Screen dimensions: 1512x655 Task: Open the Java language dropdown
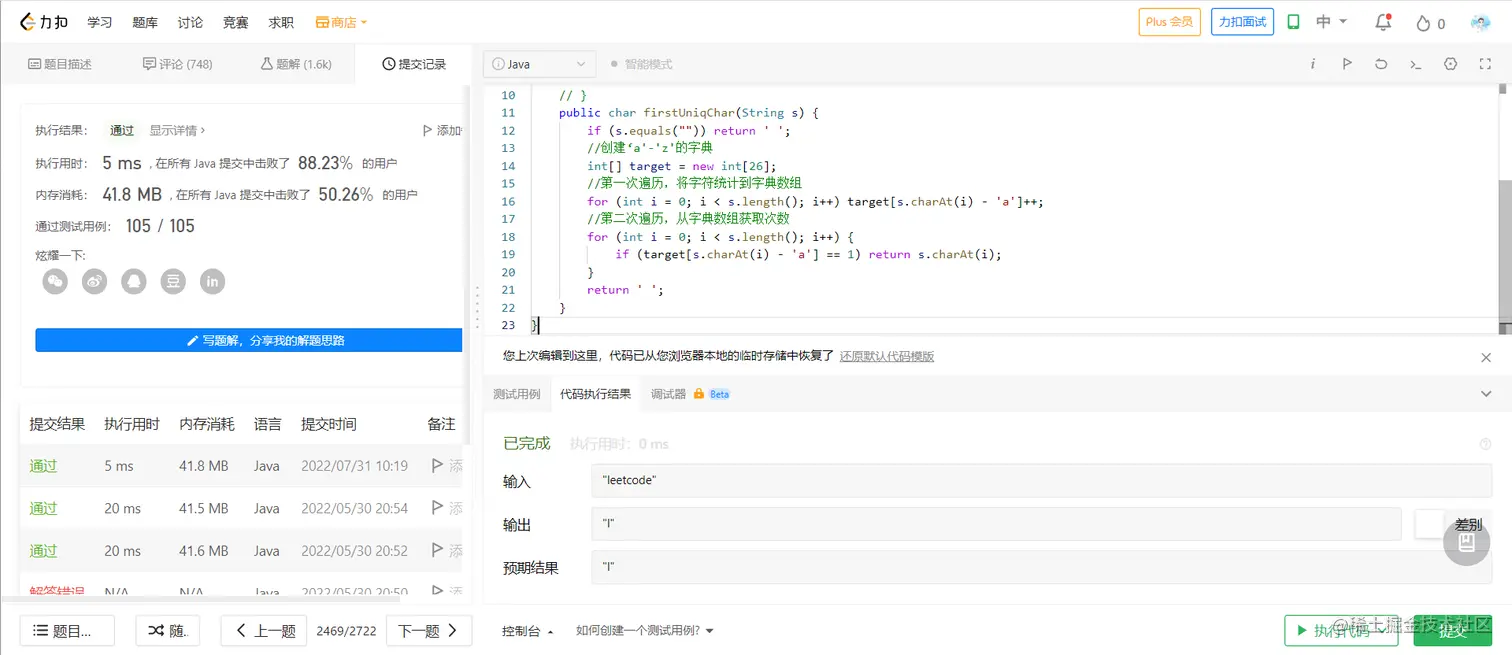click(x=540, y=64)
